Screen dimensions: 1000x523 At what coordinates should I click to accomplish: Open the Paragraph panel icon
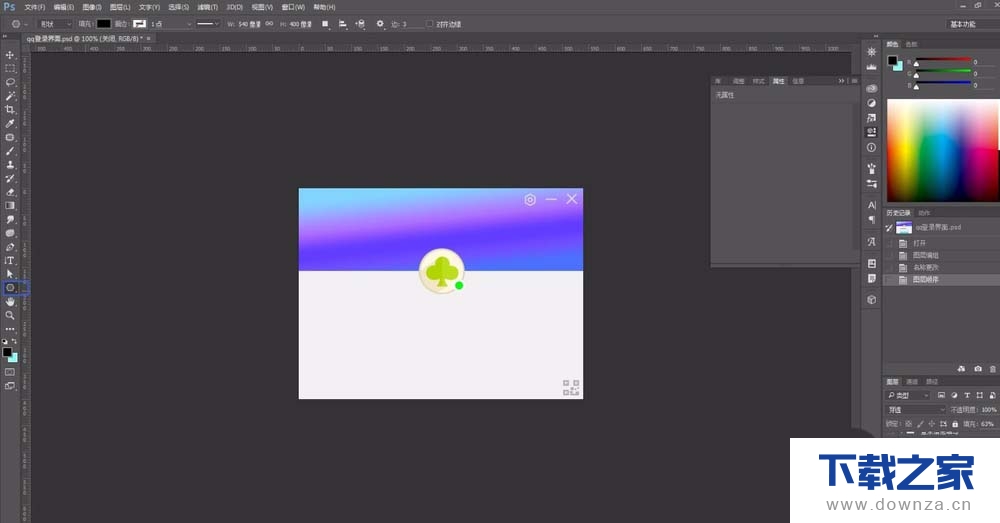point(872,220)
